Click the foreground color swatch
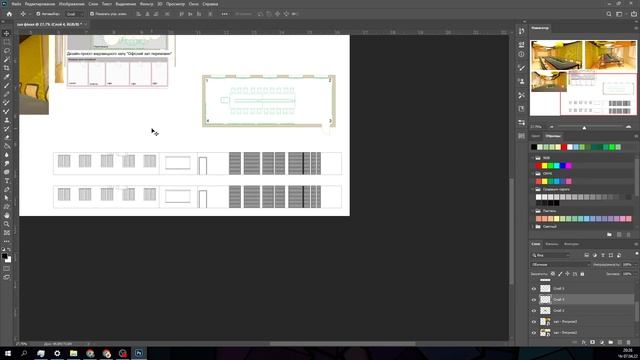This screenshot has width=640, height=360. 4,256
